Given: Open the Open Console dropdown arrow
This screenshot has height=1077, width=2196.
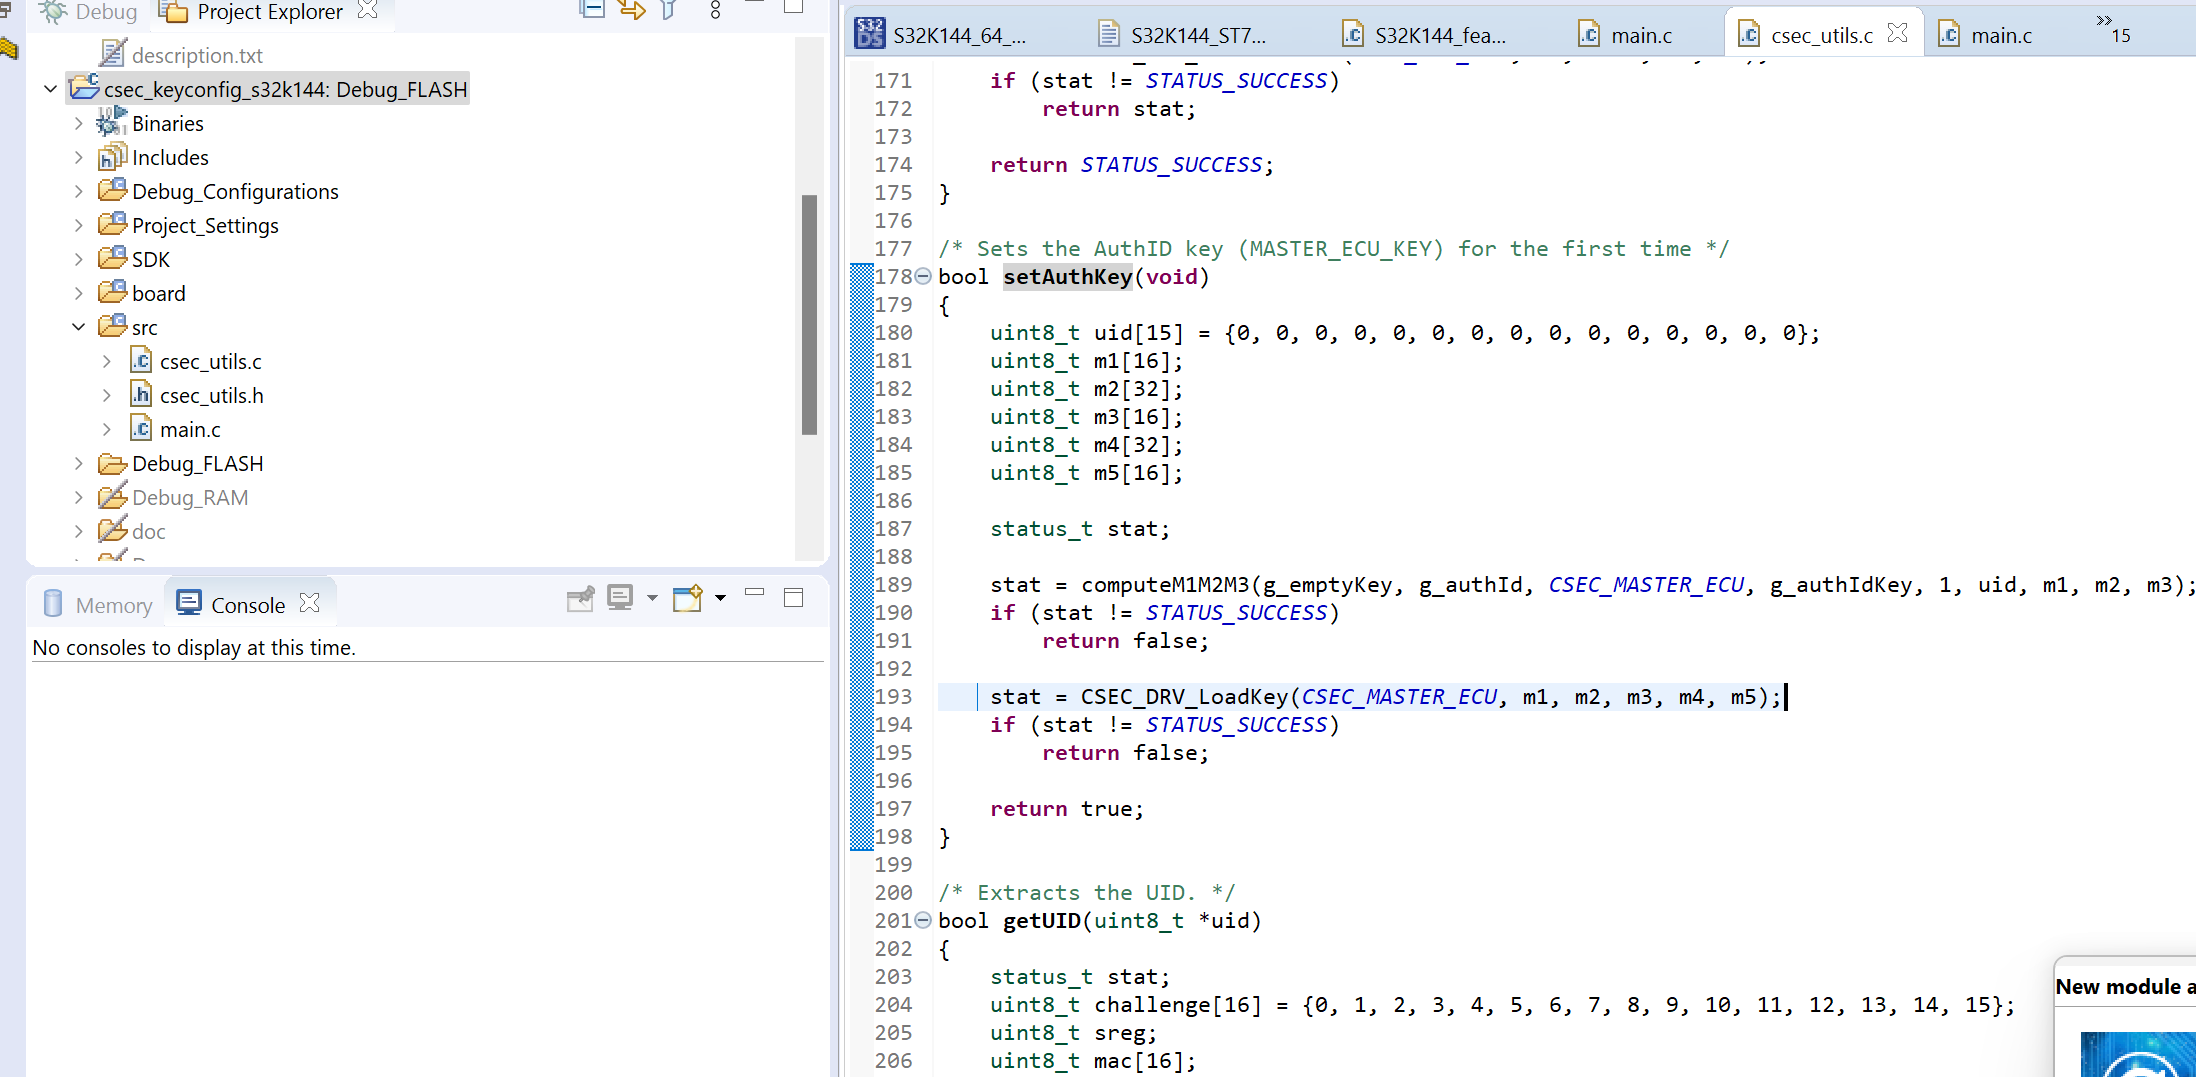Looking at the screenshot, I should tap(719, 598).
